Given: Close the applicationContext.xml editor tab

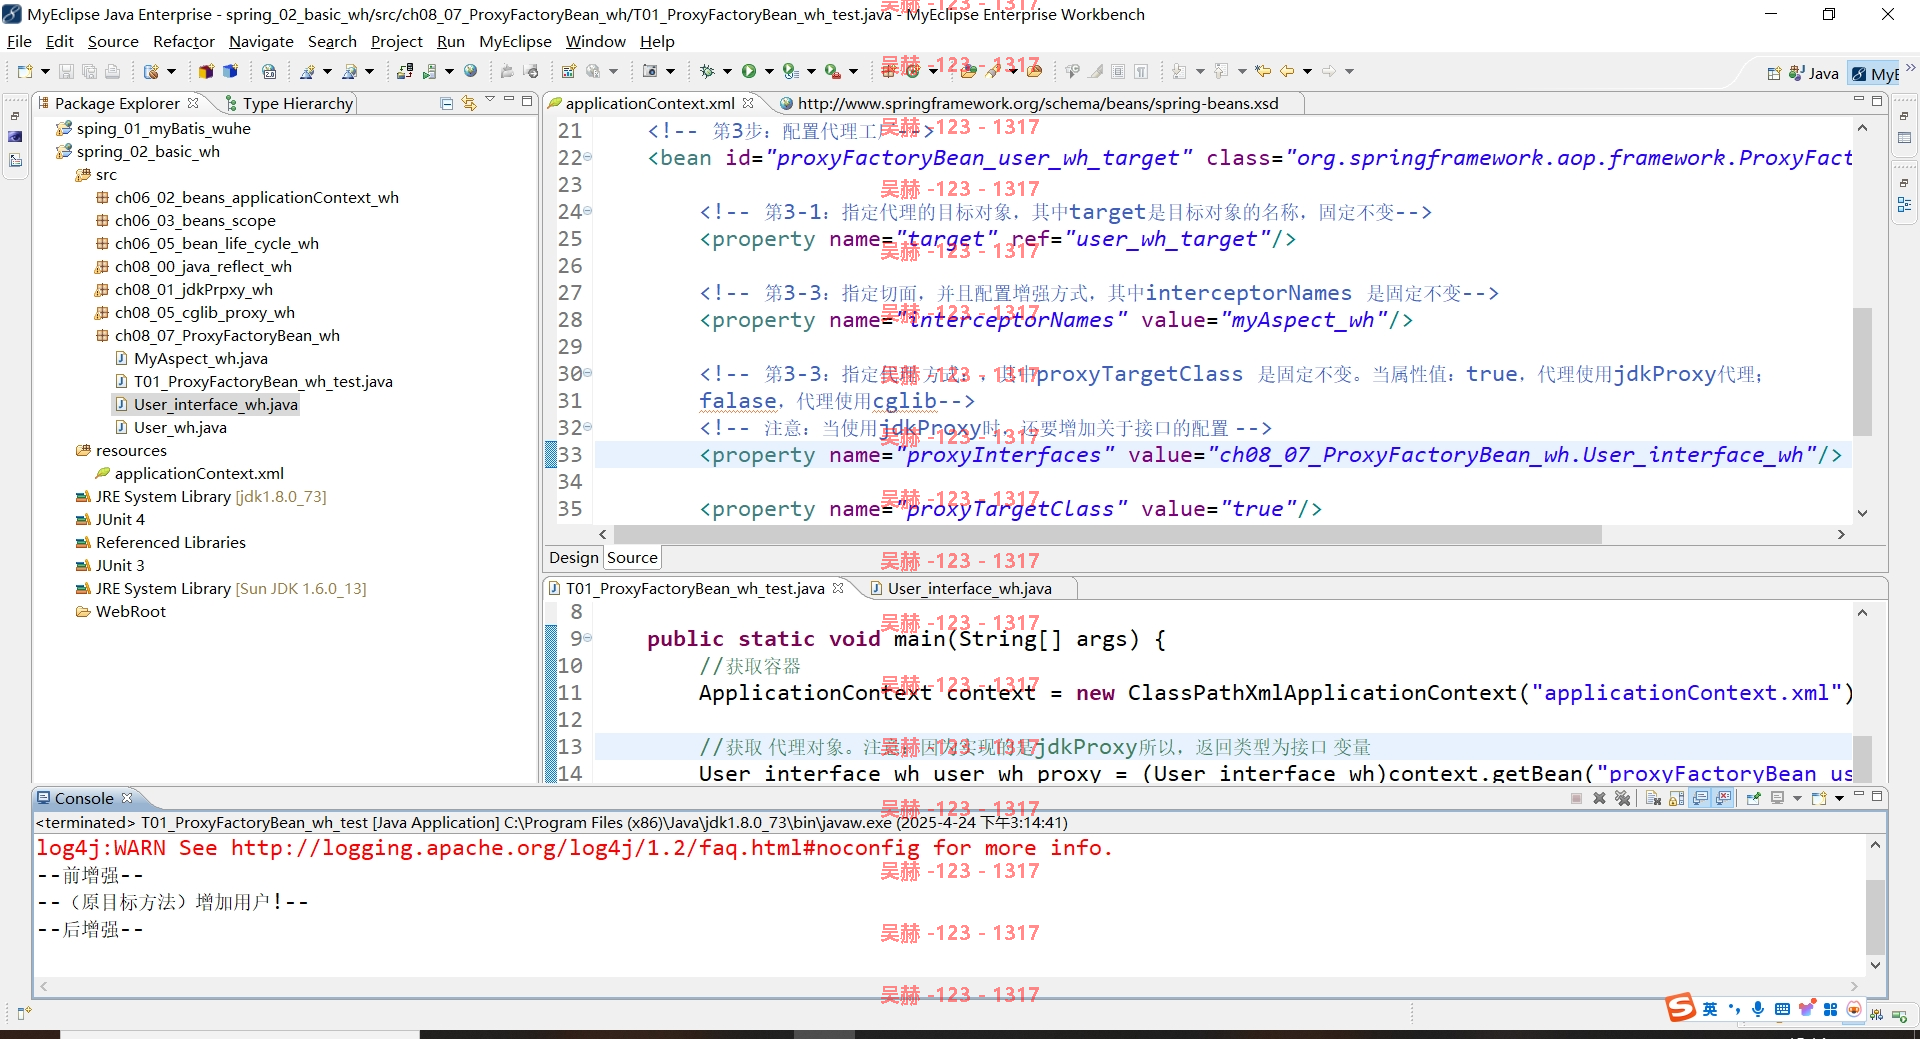Looking at the screenshot, I should click(x=748, y=103).
